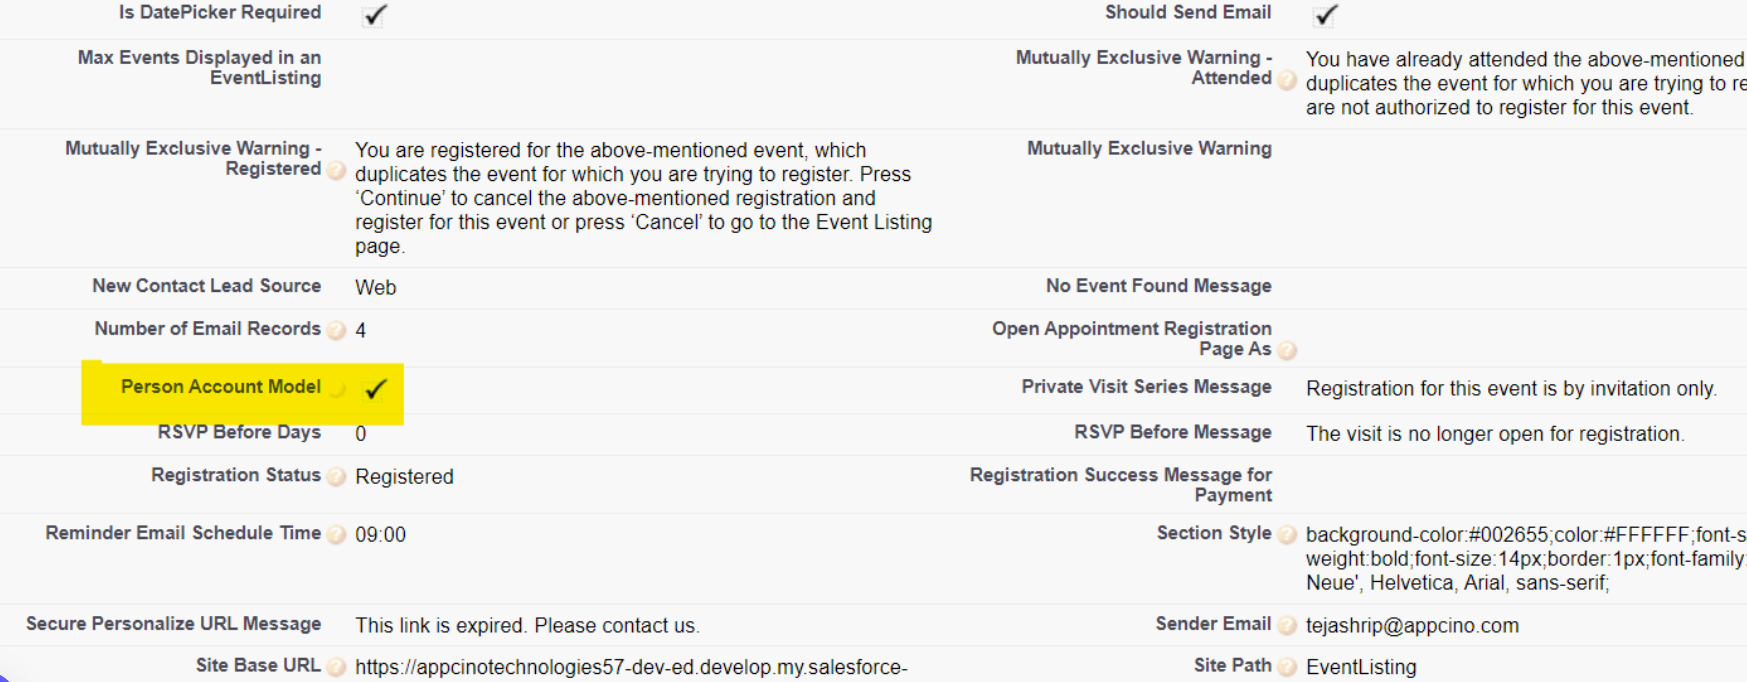Click the tejashrip@appcino.com sender email

(x=1412, y=626)
